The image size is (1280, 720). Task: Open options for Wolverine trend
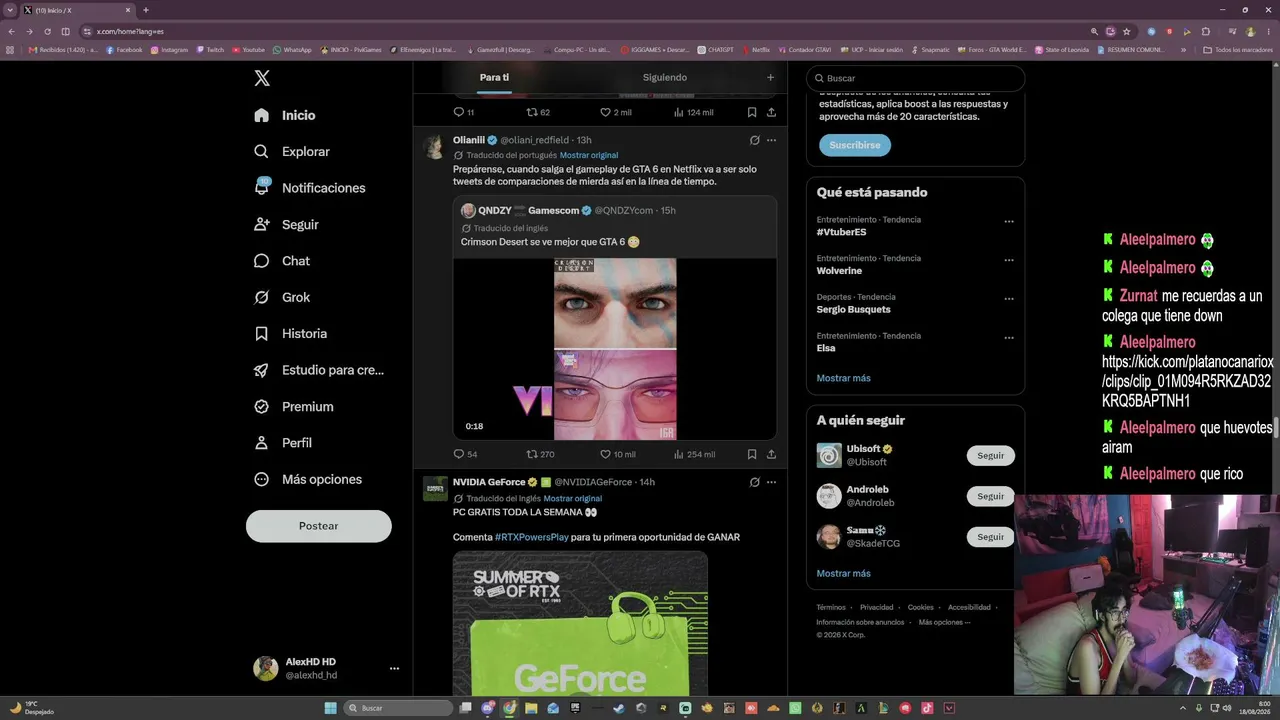pyautogui.click(x=1009, y=260)
